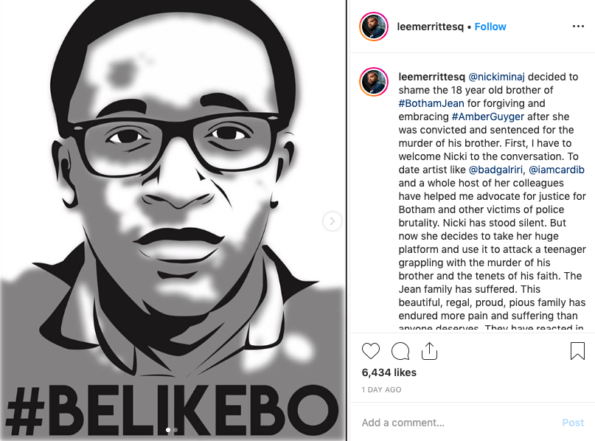Select second carousel dot indicator
595x441 pixels.
point(175,430)
